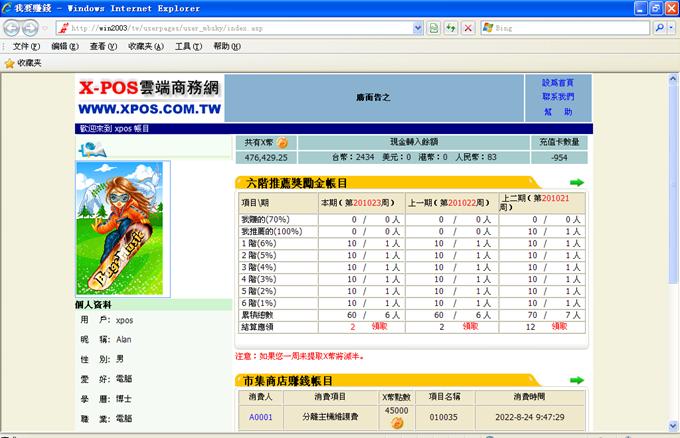Open the 收藏夹 menu in menu bar
The width and height of the screenshot is (680, 438).
click(x=146, y=46)
